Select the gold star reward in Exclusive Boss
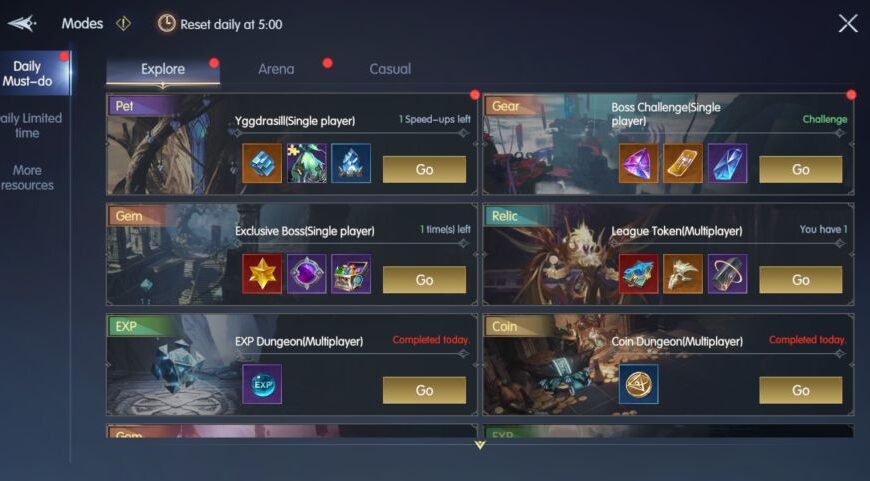The width and height of the screenshot is (870, 481). pyautogui.click(x=262, y=274)
